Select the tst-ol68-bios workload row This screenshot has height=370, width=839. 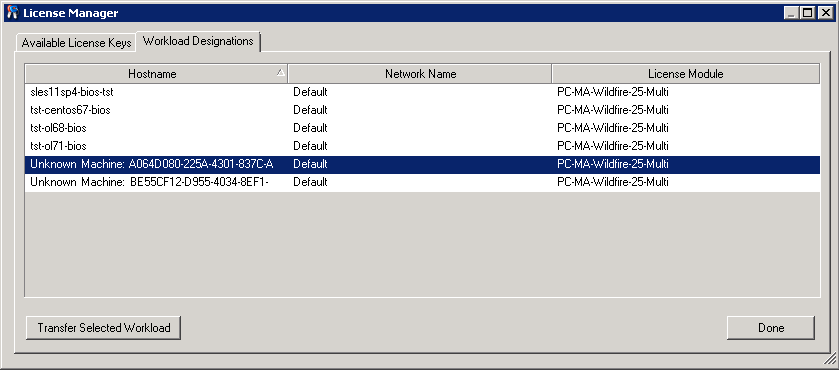coord(422,128)
